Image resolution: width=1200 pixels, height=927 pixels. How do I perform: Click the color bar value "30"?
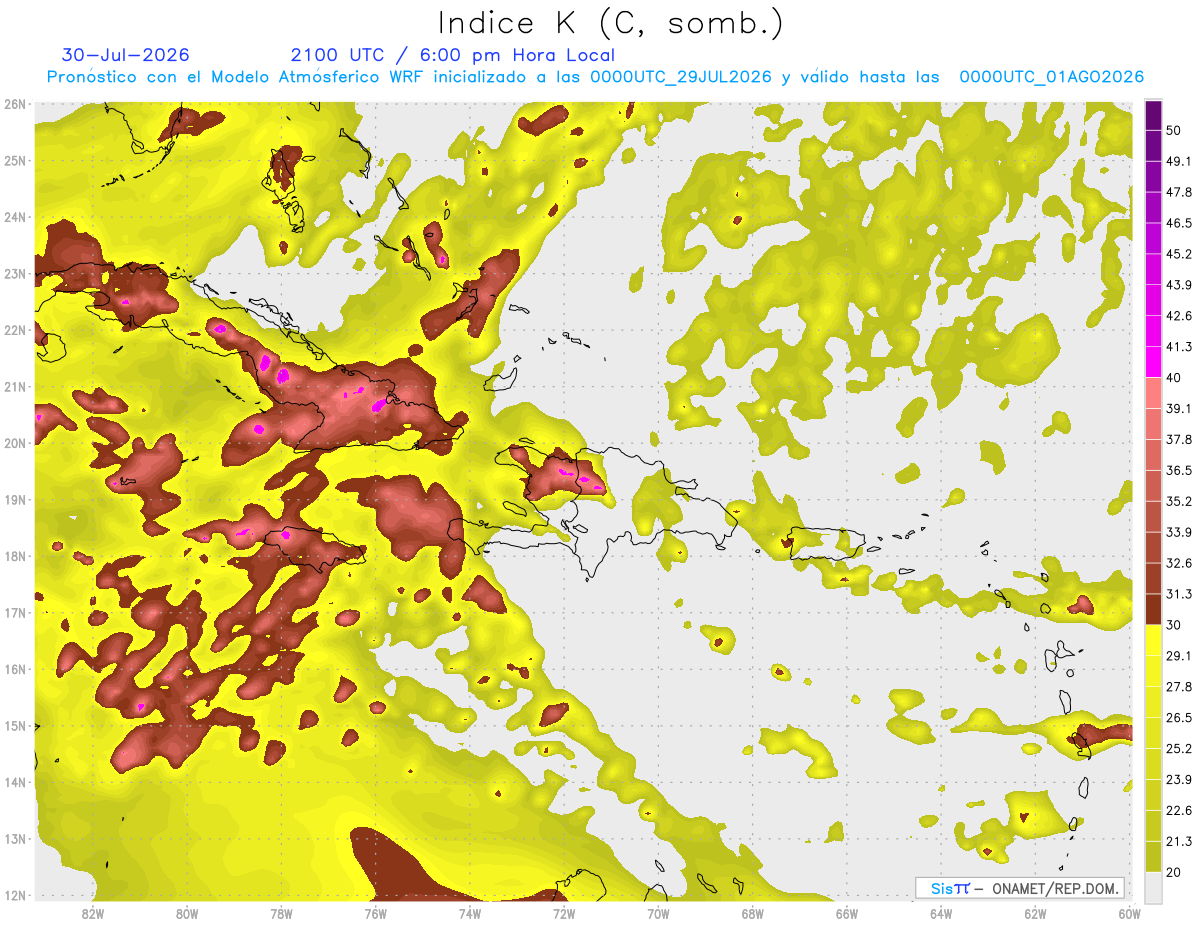[1173, 625]
